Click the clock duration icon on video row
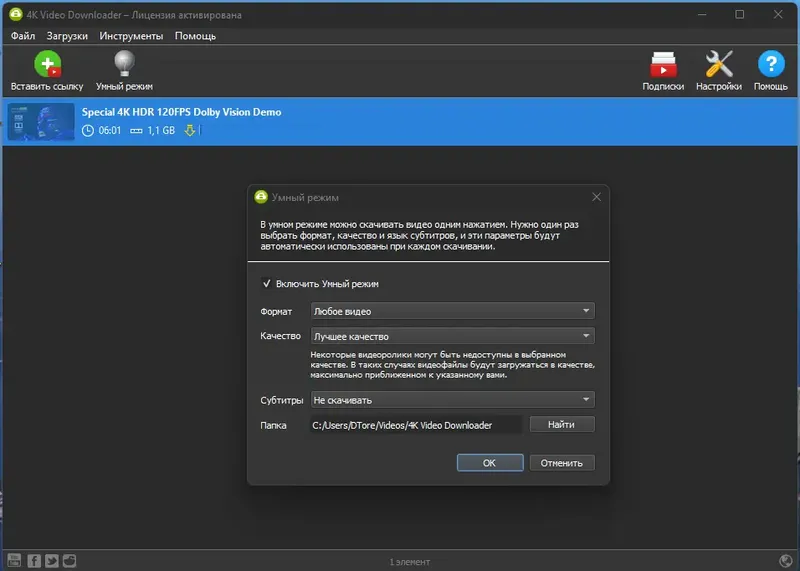Screen dimensions: 800x571 click(88, 131)
